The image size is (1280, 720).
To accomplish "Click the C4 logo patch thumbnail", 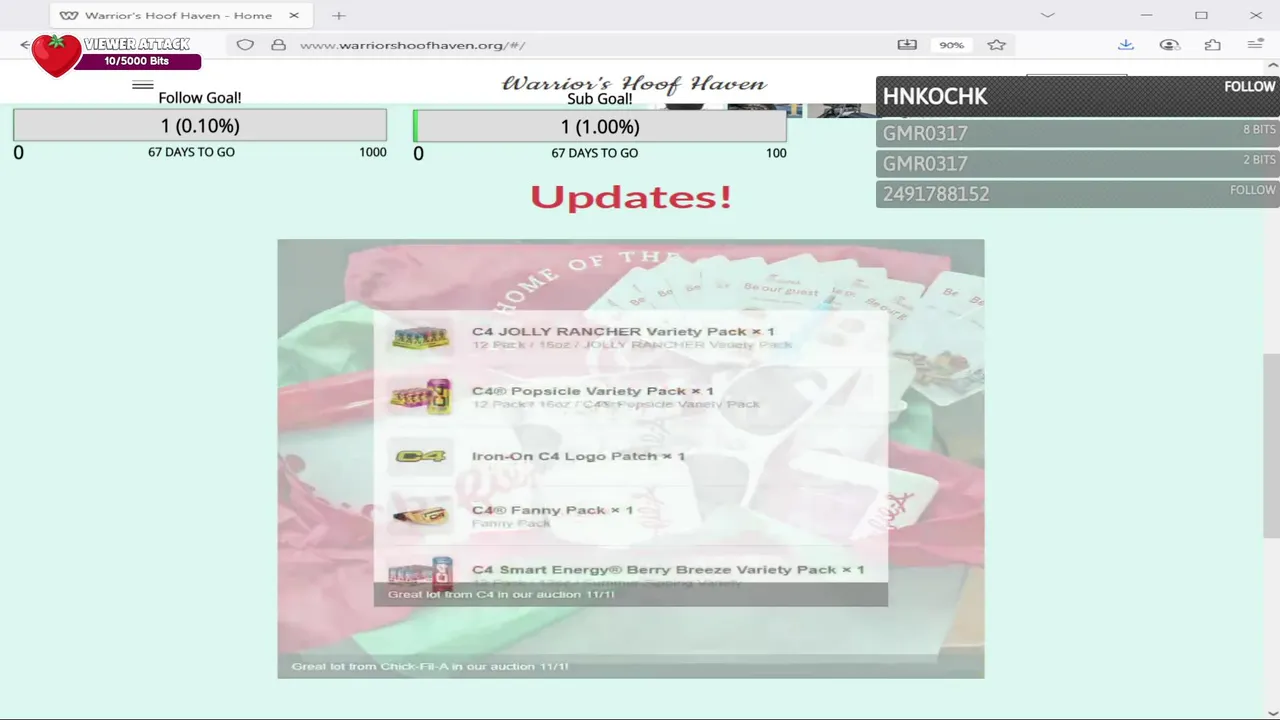I will [x=421, y=456].
